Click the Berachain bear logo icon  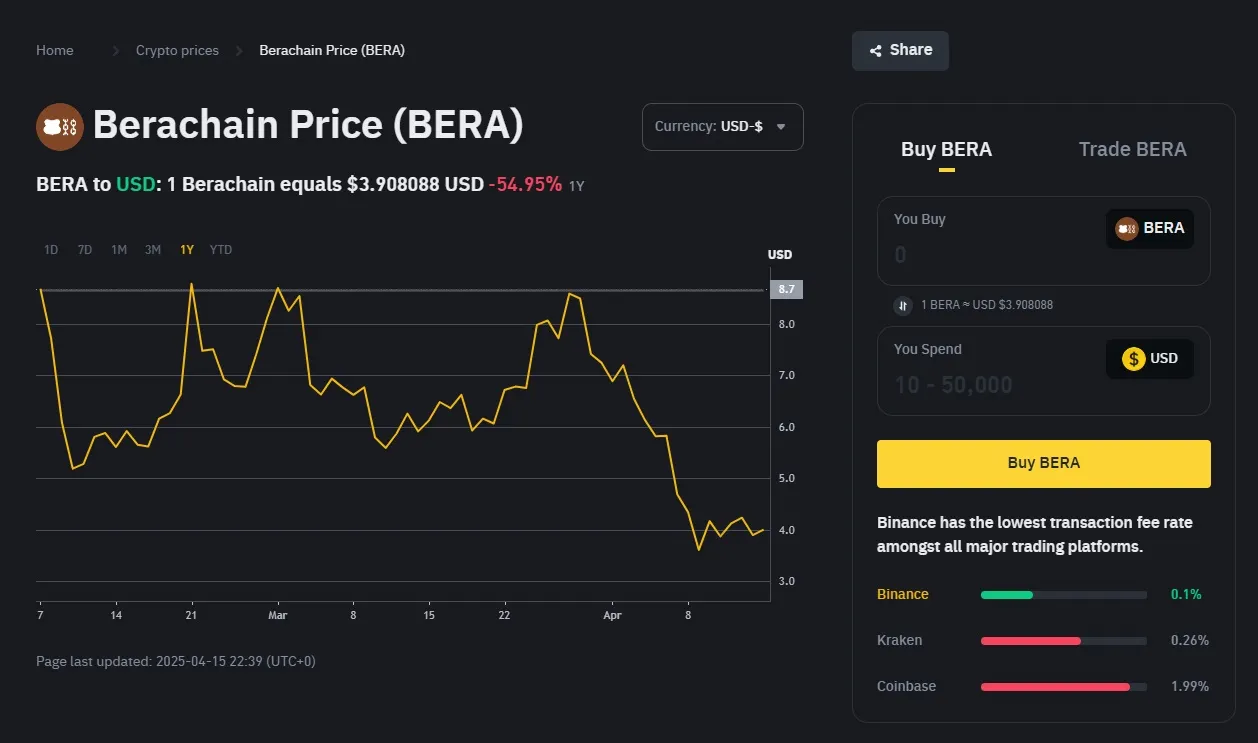pyautogui.click(x=60, y=127)
